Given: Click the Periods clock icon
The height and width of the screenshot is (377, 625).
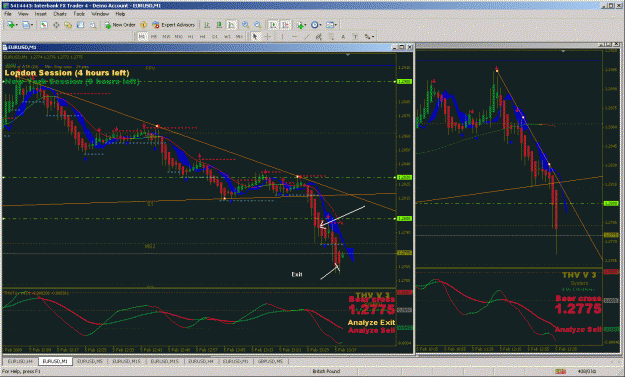Looking at the screenshot, I should point(314,25).
